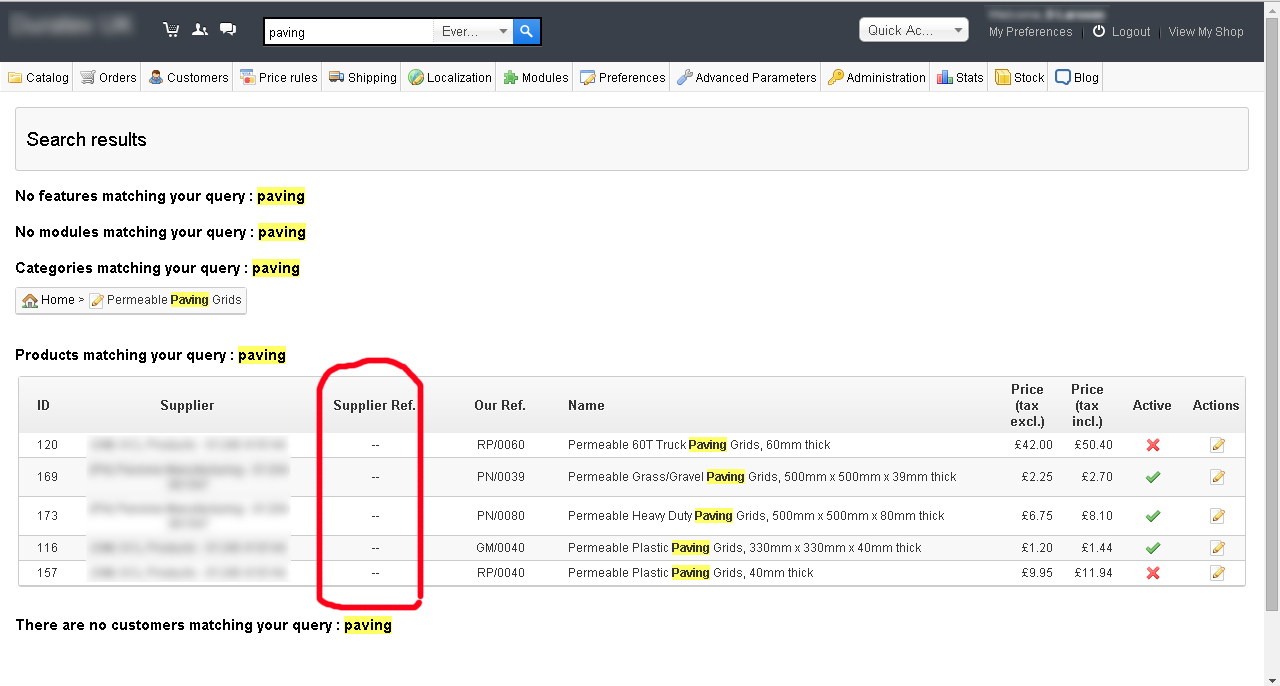Open the Modules menu
The width and height of the screenshot is (1280, 686).
(535, 77)
